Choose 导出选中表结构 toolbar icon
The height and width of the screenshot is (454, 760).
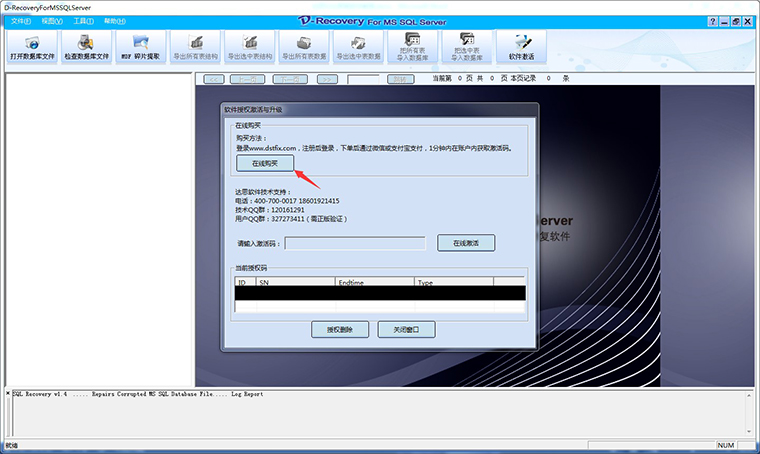[250, 47]
